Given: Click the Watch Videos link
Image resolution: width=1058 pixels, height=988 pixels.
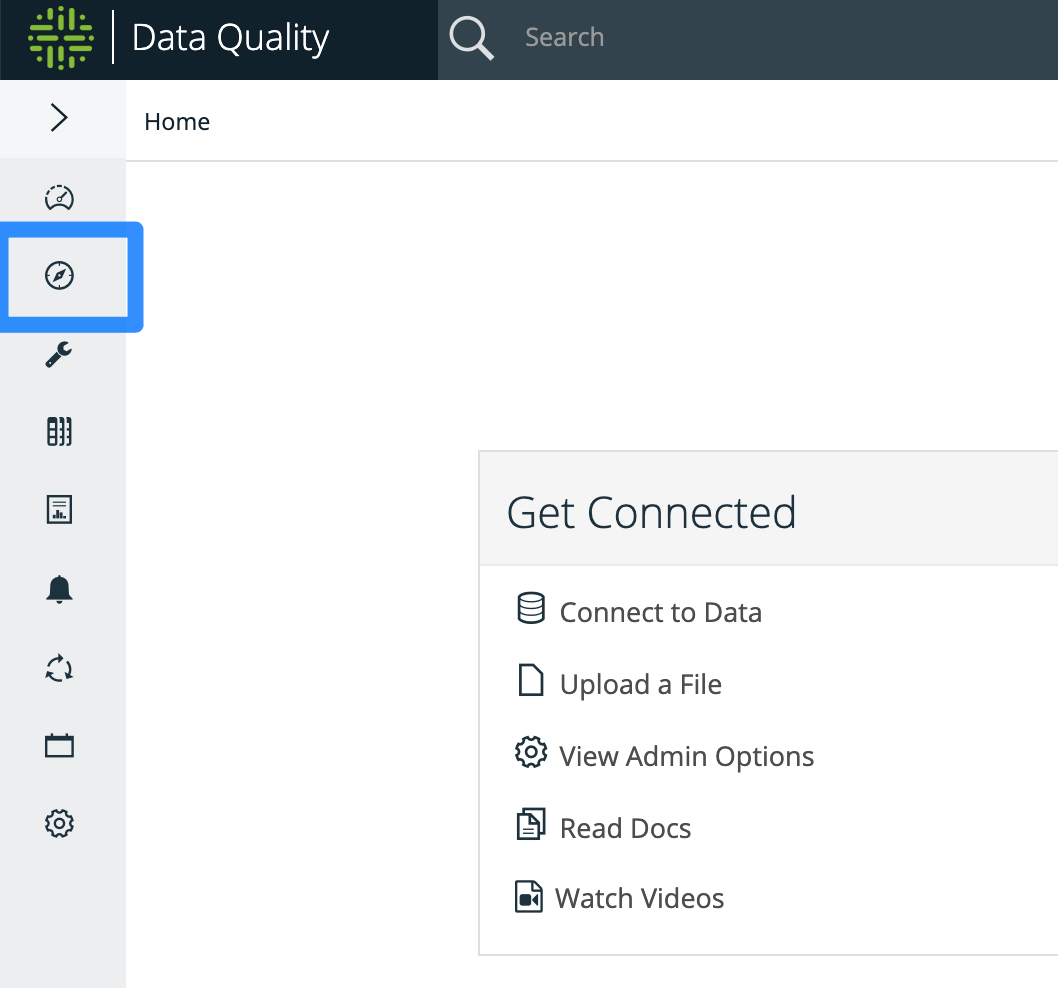Looking at the screenshot, I should tap(639, 898).
